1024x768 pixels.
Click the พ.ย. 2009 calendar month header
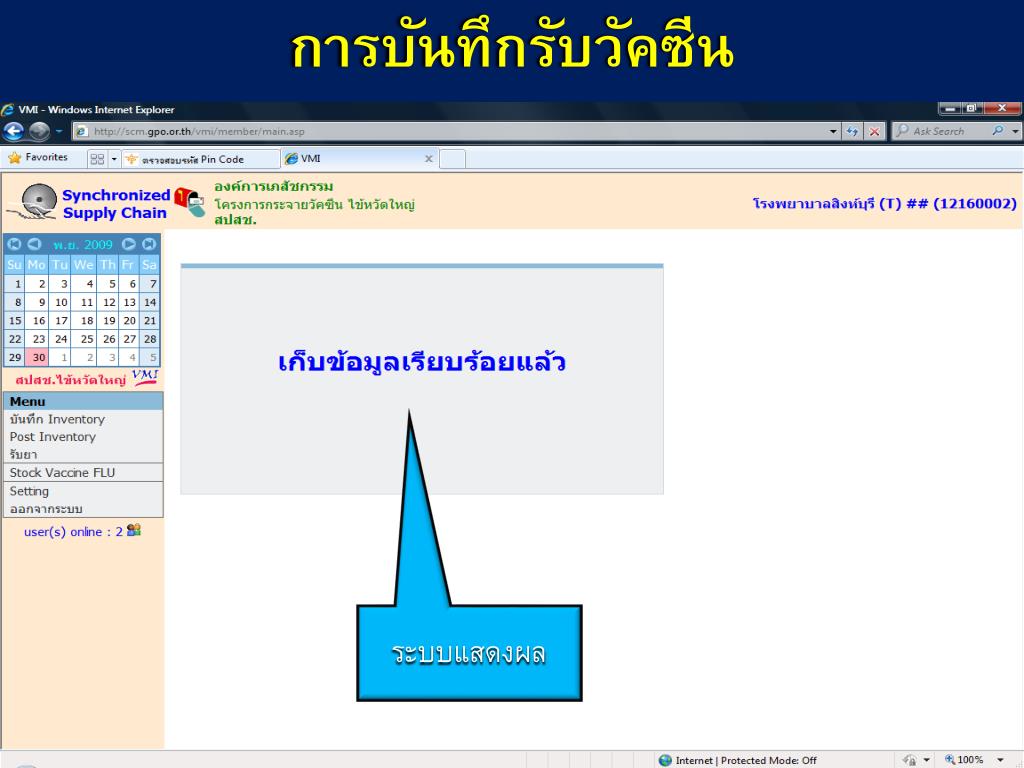[82, 245]
